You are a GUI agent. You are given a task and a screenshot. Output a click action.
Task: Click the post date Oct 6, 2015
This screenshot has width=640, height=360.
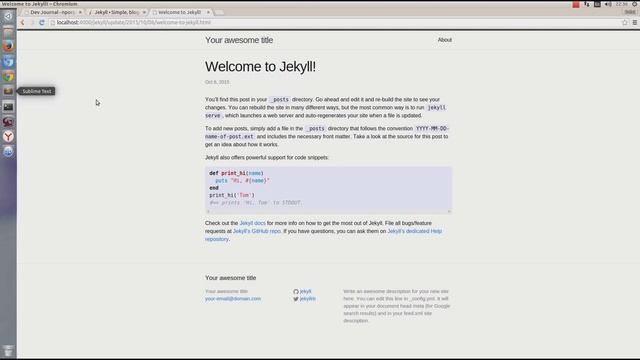click(217, 82)
